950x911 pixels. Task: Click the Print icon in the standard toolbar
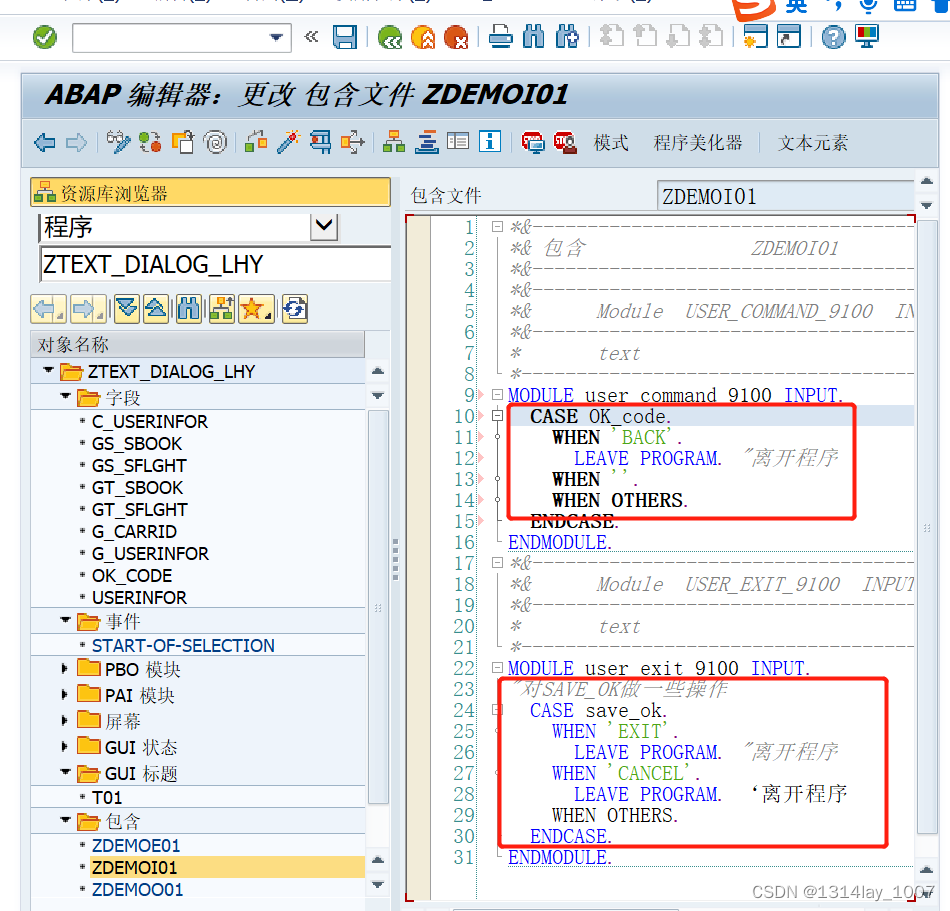pyautogui.click(x=500, y=37)
